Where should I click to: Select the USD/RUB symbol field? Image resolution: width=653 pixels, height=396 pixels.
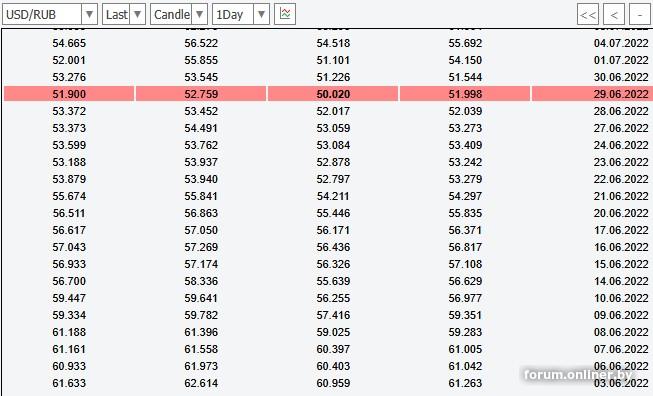click(x=42, y=15)
